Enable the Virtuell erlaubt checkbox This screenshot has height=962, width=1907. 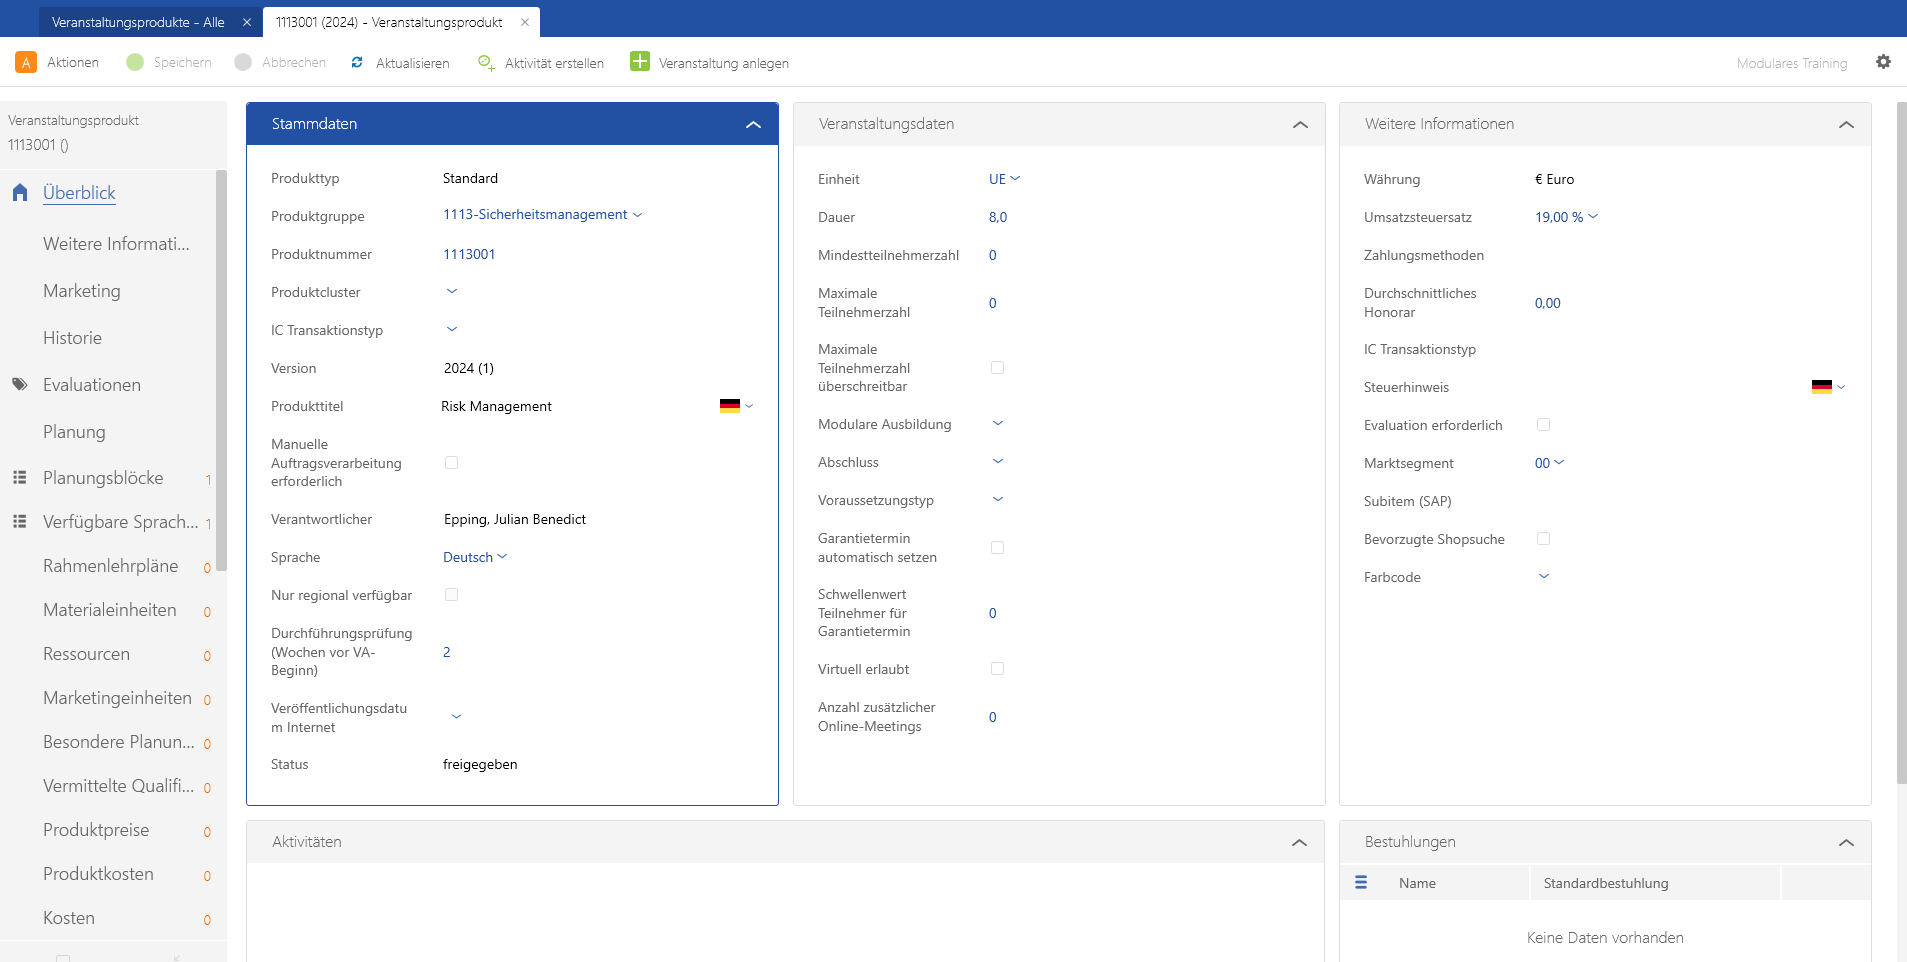997,669
